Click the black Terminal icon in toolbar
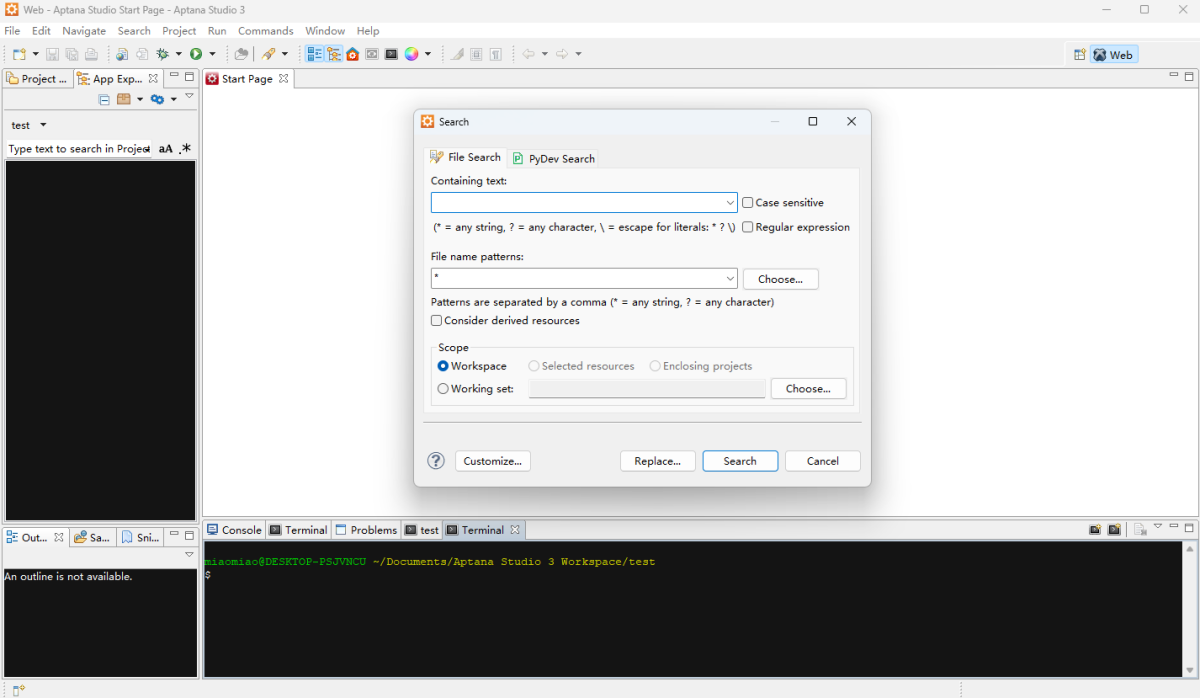The height and width of the screenshot is (698, 1200). [391, 54]
